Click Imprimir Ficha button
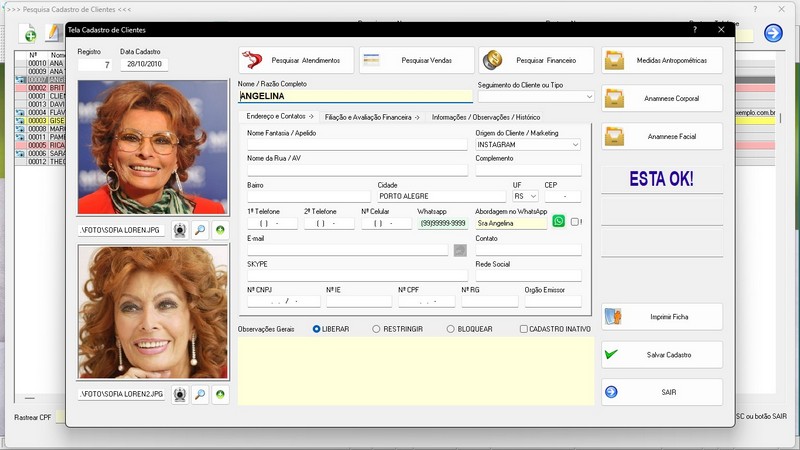The height and width of the screenshot is (450, 800). pyautogui.click(x=662, y=317)
